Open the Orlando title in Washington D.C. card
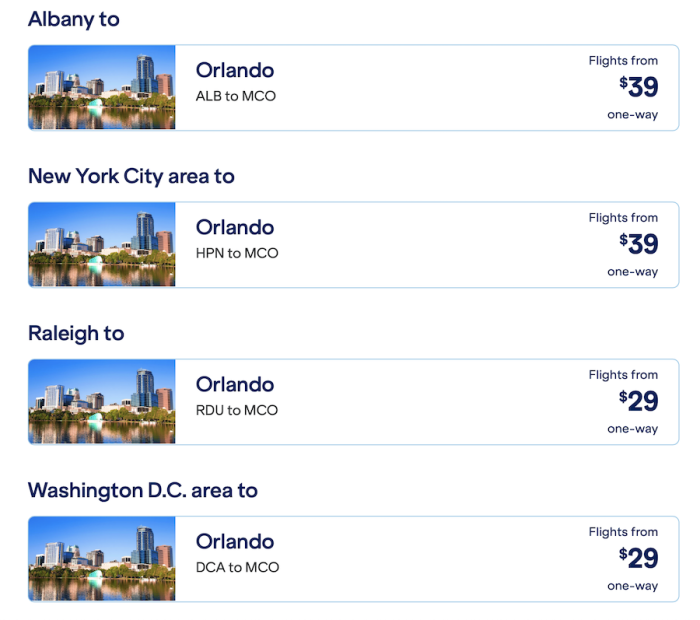The height and width of the screenshot is (620, 700). tap(235, 542)
